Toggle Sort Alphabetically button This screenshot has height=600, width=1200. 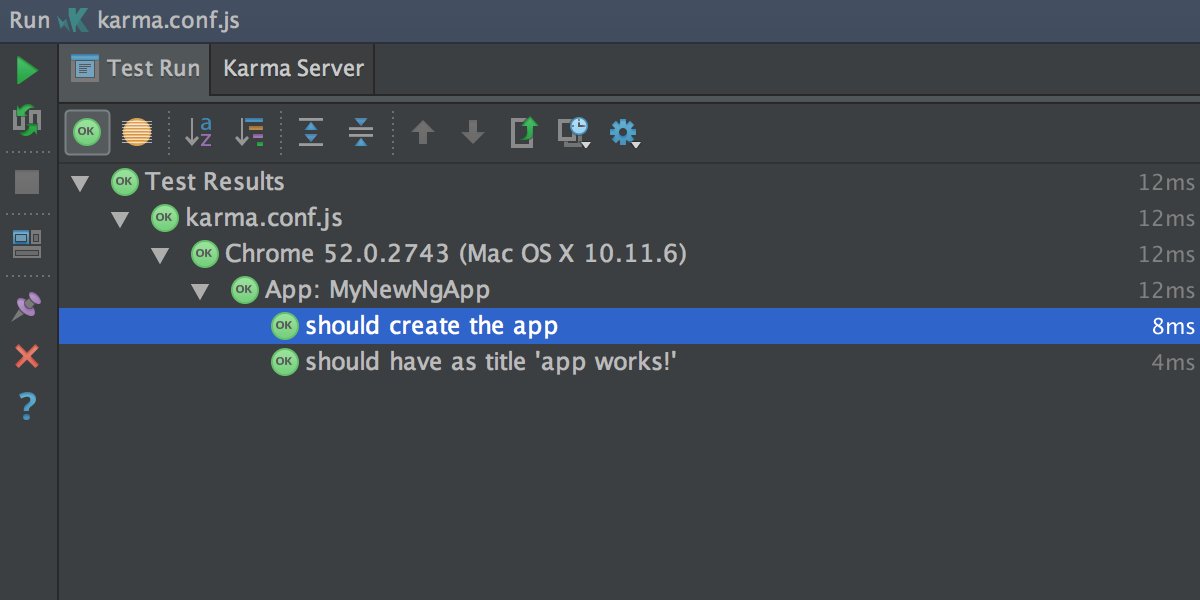click(198, 131)
